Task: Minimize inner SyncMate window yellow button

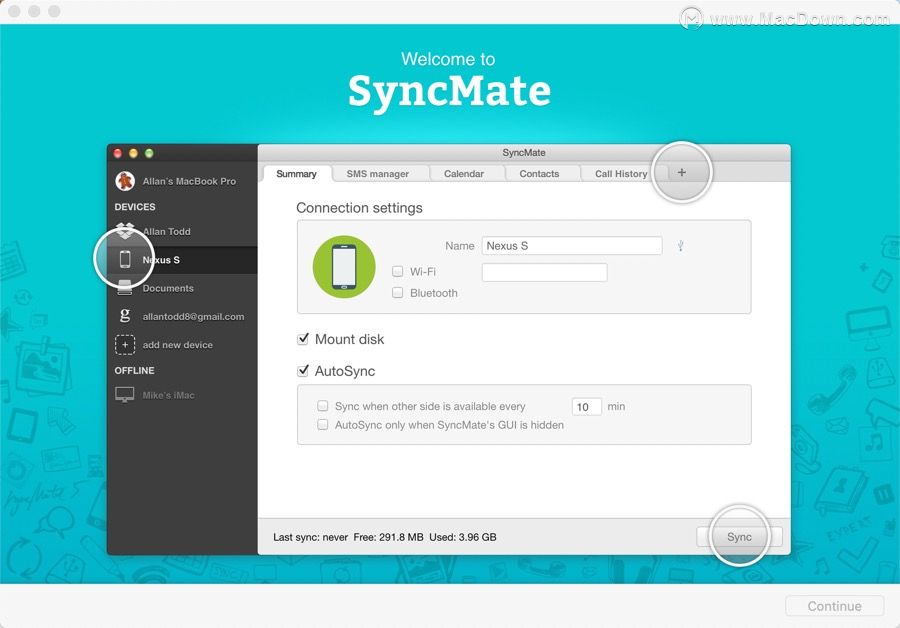Action: (x=133, y=153)
